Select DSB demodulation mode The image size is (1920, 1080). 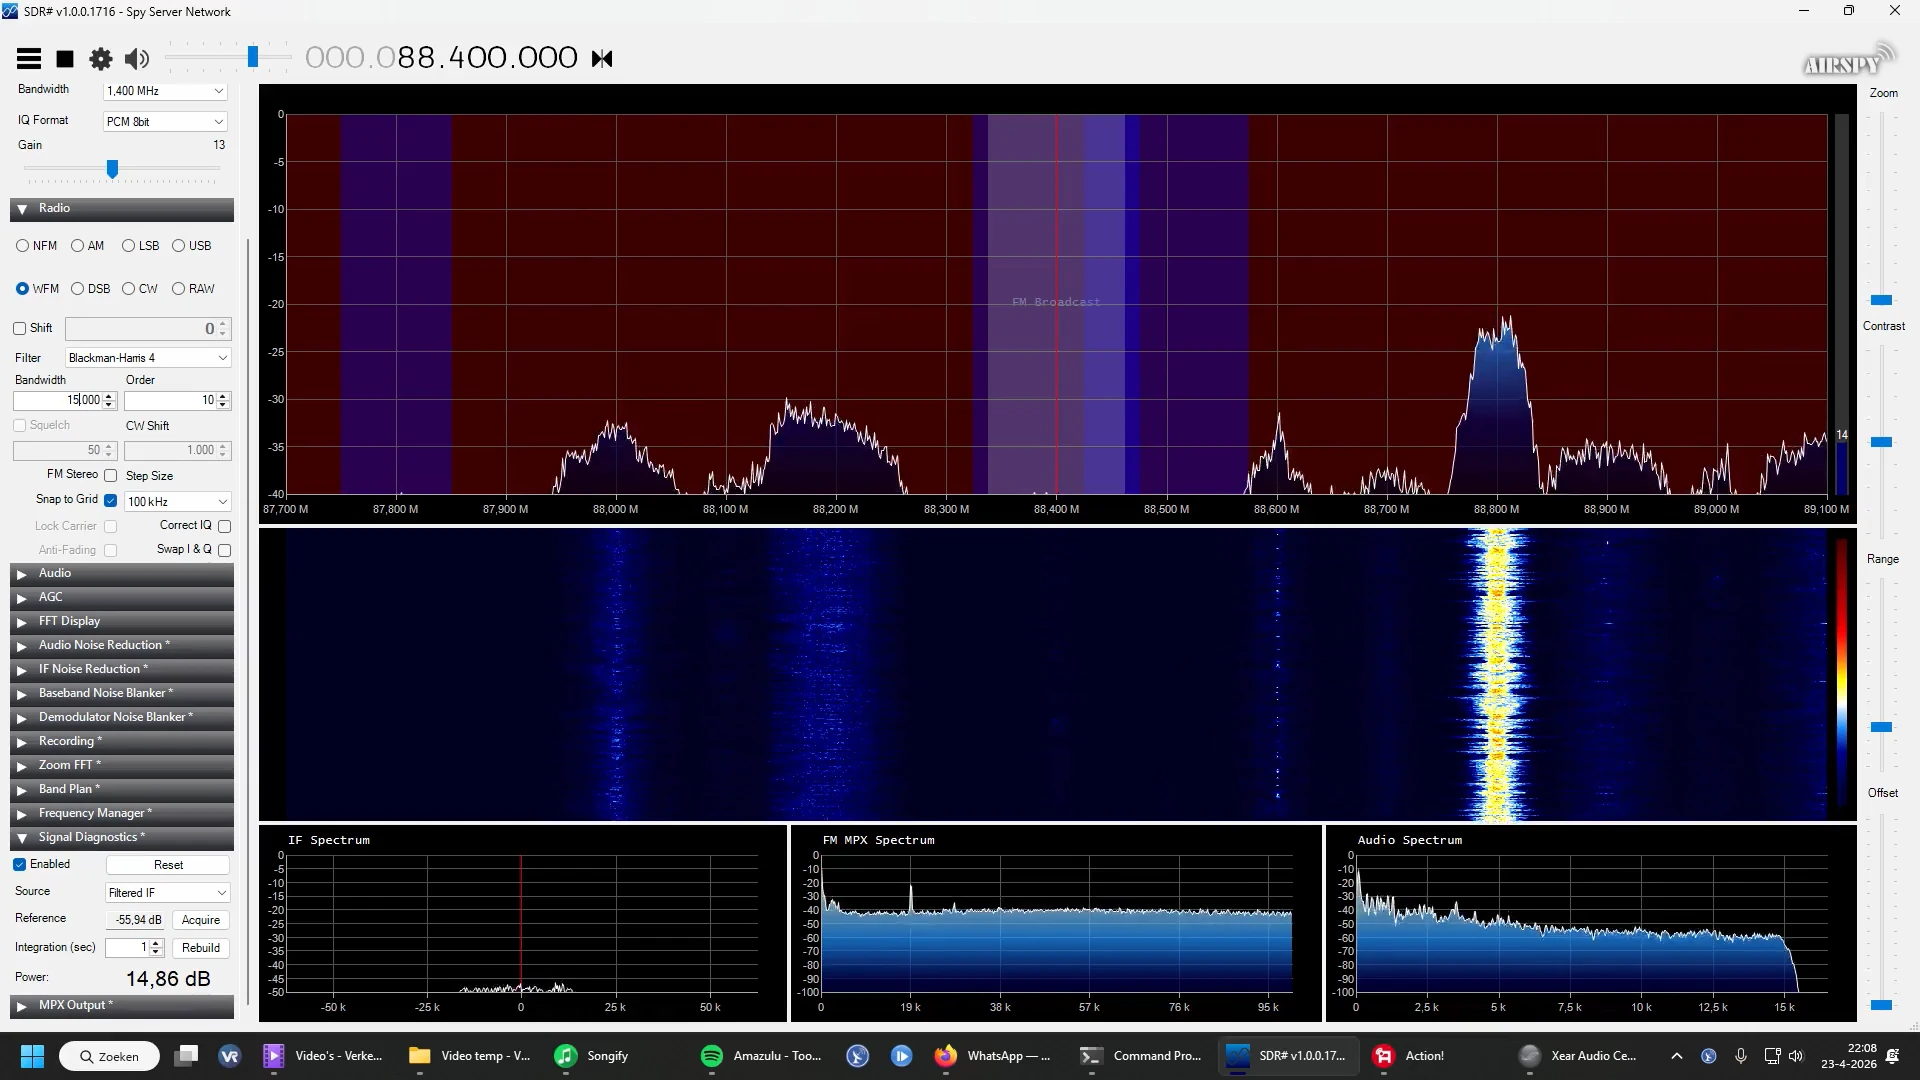pos(90,289)
